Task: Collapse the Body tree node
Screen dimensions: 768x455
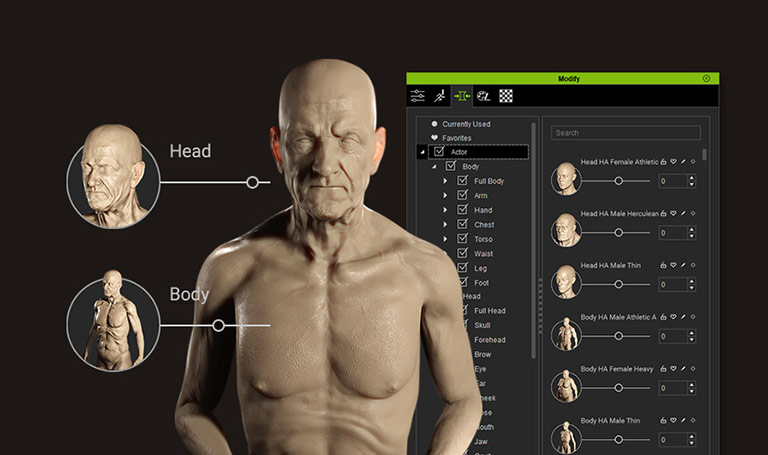Action: (x=434, y=167)
